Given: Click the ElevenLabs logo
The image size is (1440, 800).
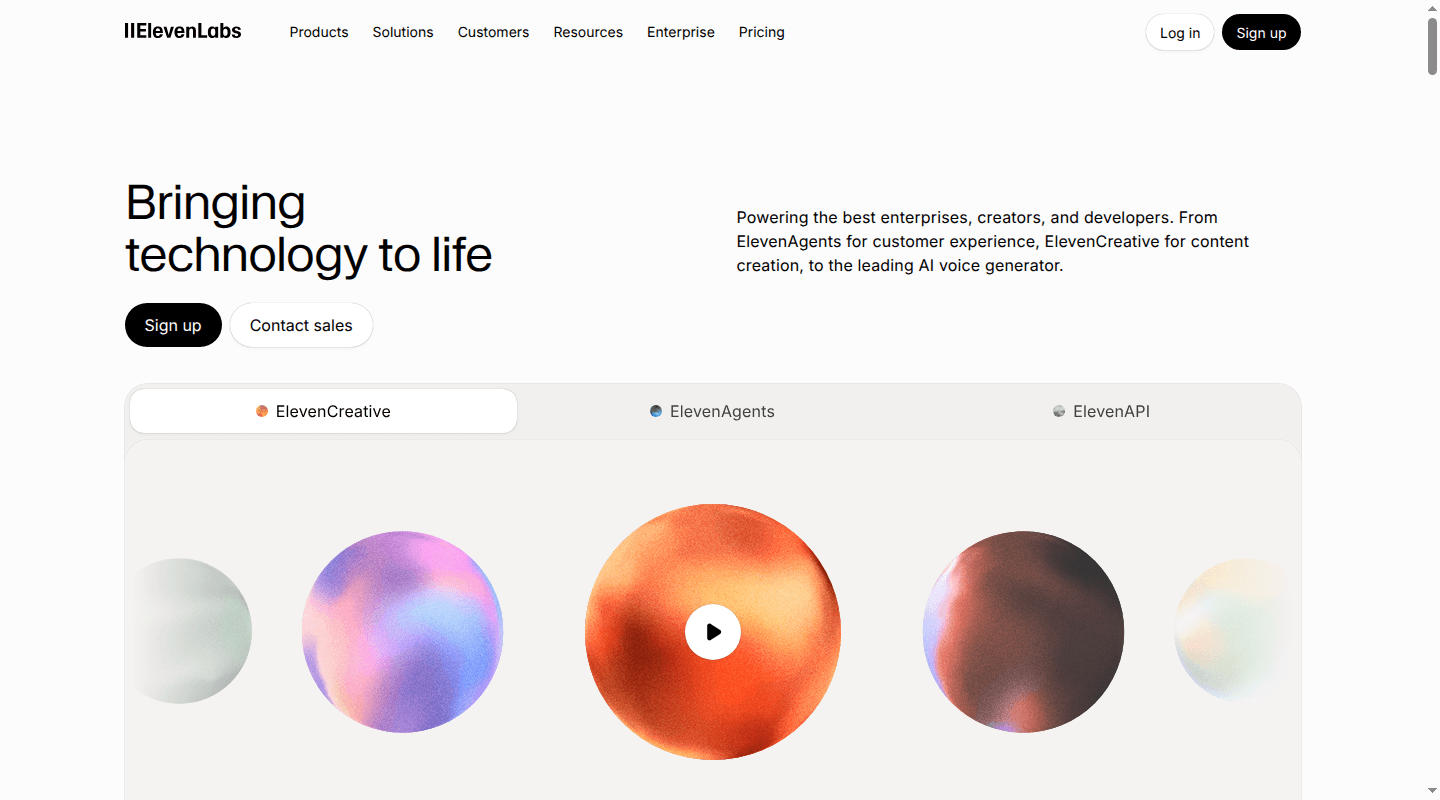Looking at the screenshot, I should pos(183,31).
